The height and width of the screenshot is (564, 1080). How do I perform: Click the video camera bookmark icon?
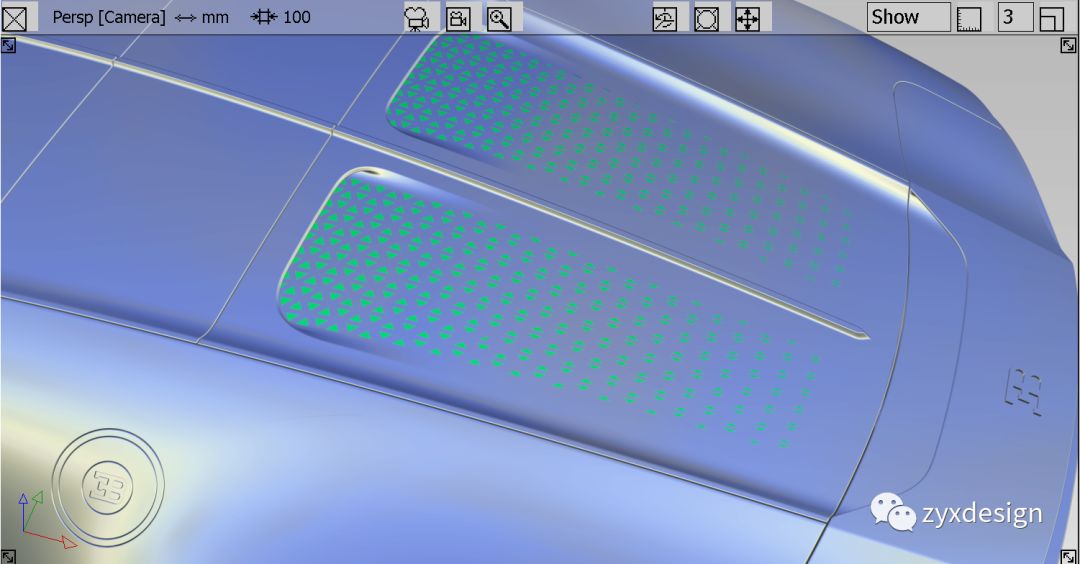(x=459, y=19)
